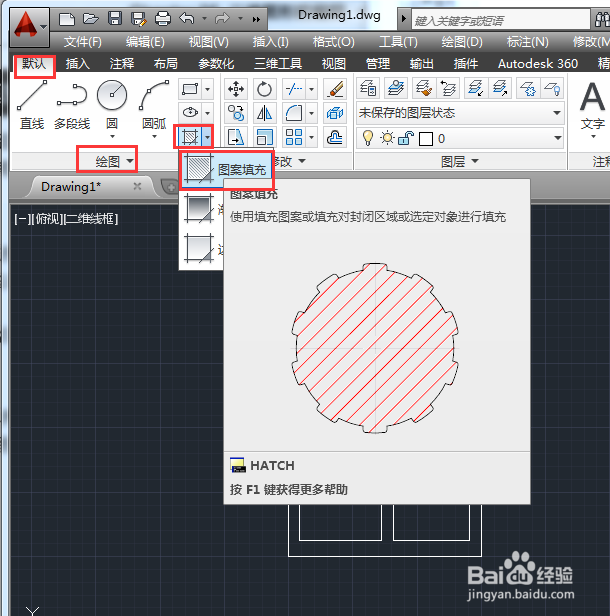Open the 文件(F) menu
The image size is (610, 616).
coord(82,42)
